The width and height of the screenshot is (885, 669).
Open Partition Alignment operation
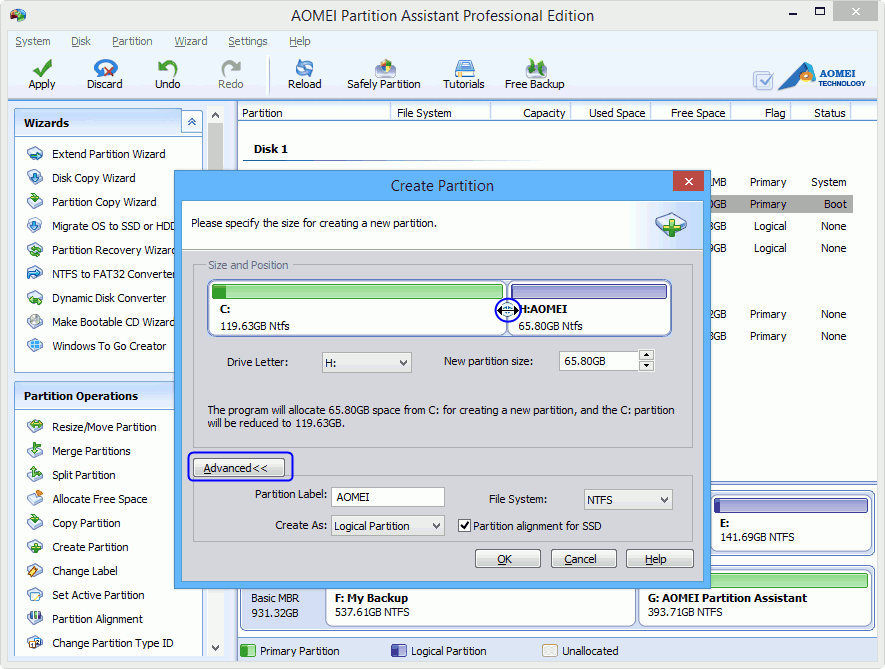pos(85,619)
